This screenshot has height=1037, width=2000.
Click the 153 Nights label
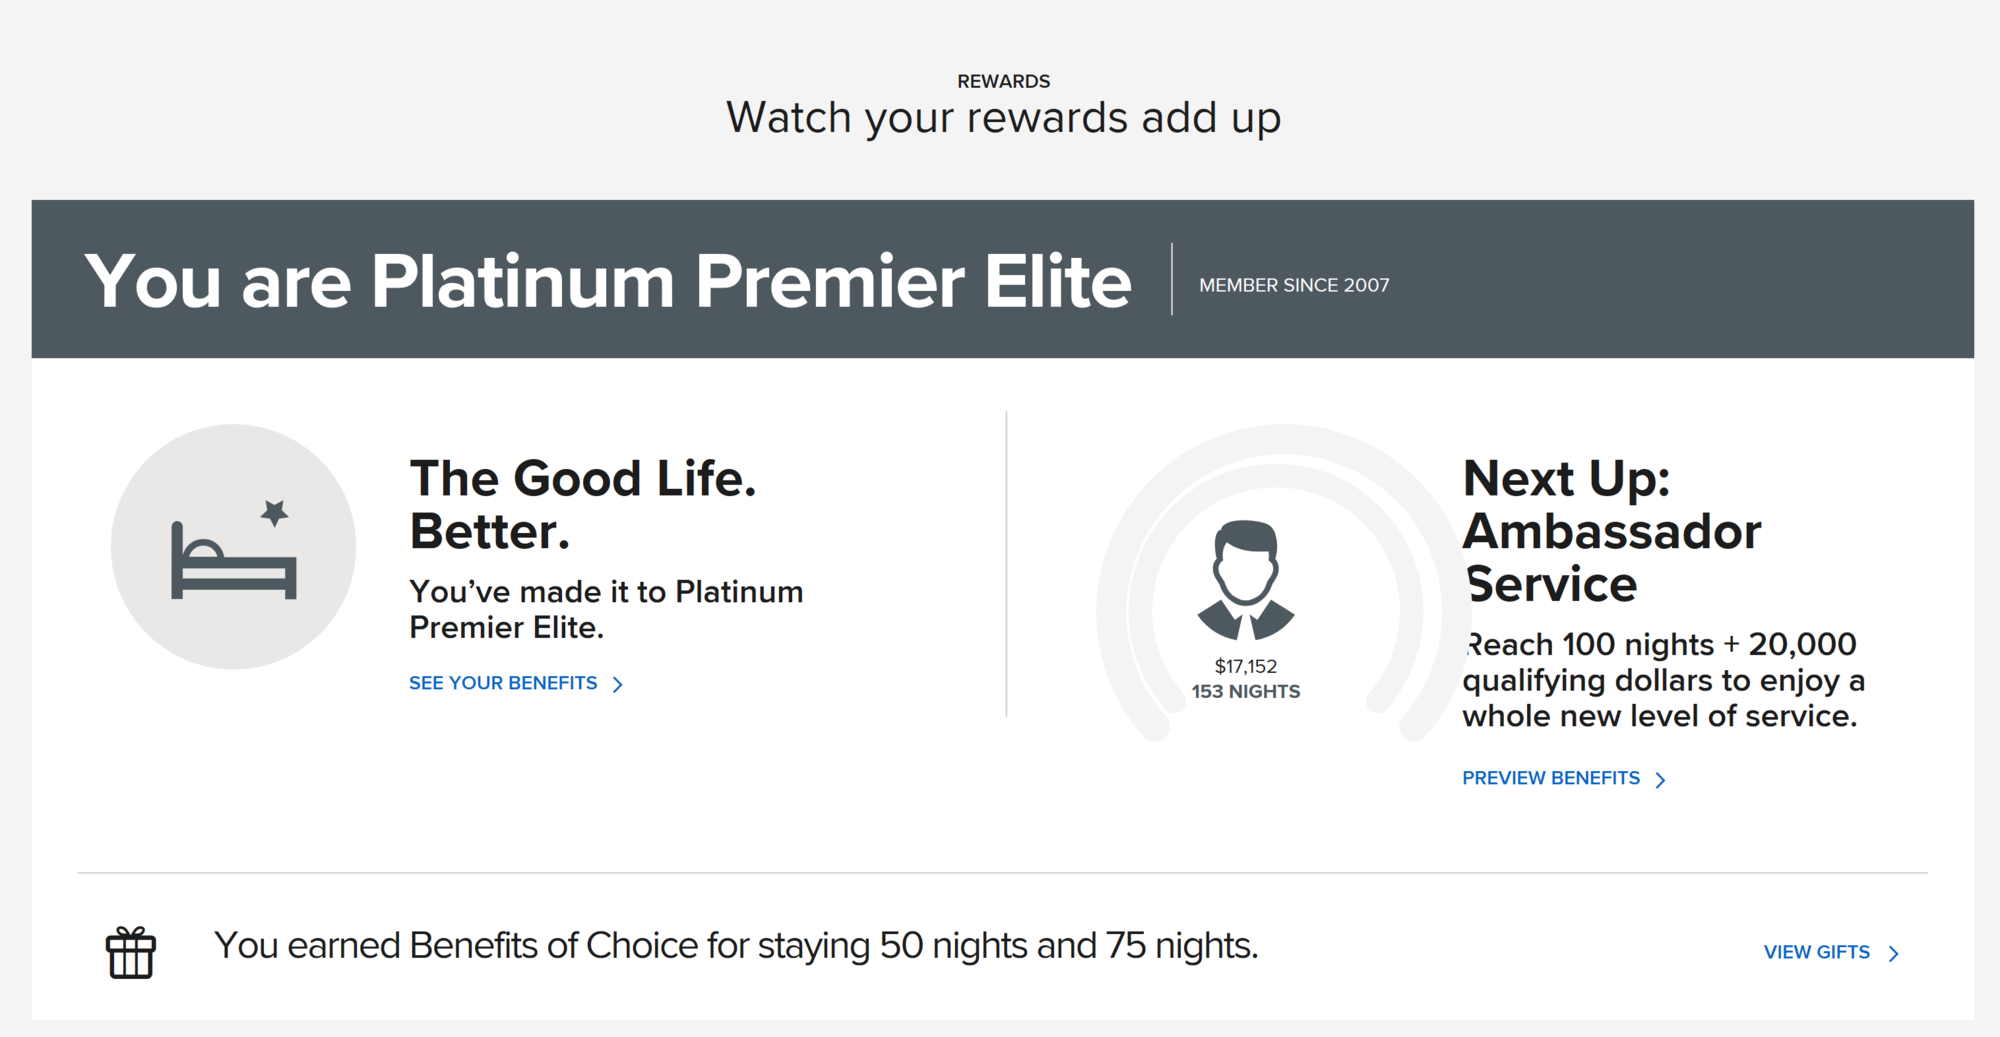[x=1245, y=692]
